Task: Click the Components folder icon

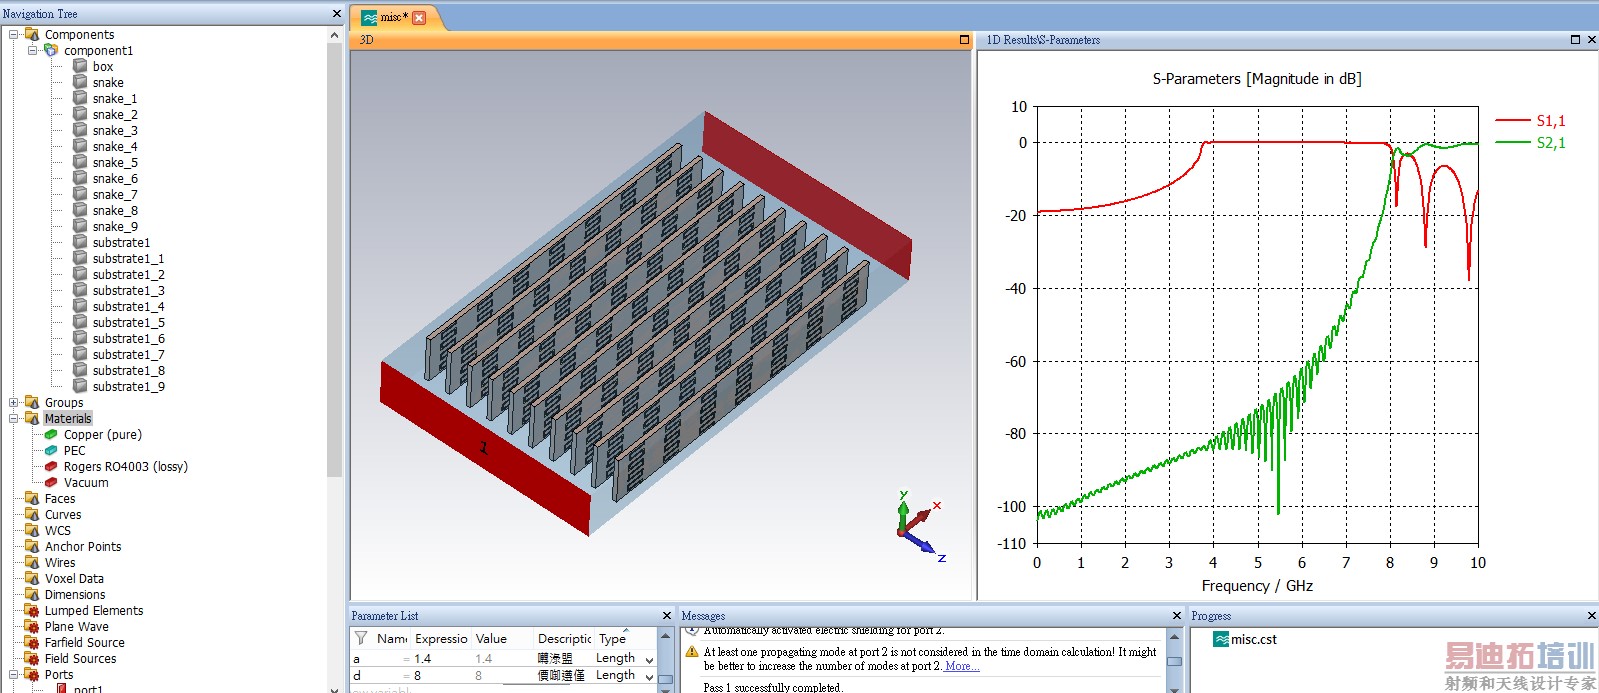Action: [32, 34]
